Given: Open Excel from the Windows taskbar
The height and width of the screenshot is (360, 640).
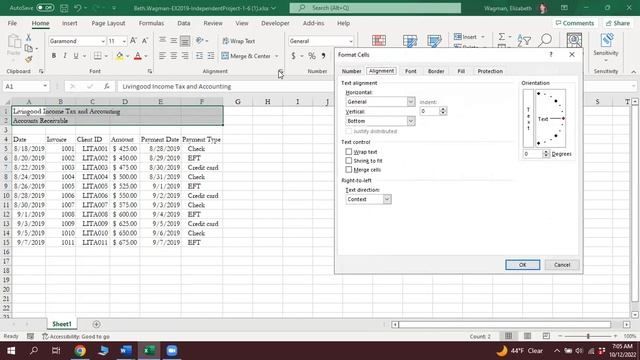Looking at the screenshot, I should [x=149, y=351].
